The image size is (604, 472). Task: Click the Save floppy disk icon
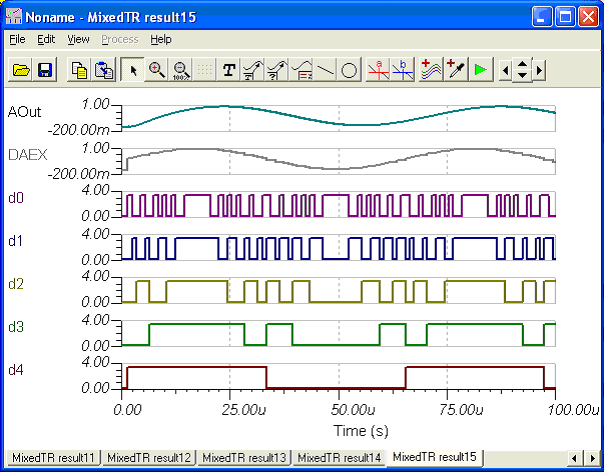(x=44, y=70)
